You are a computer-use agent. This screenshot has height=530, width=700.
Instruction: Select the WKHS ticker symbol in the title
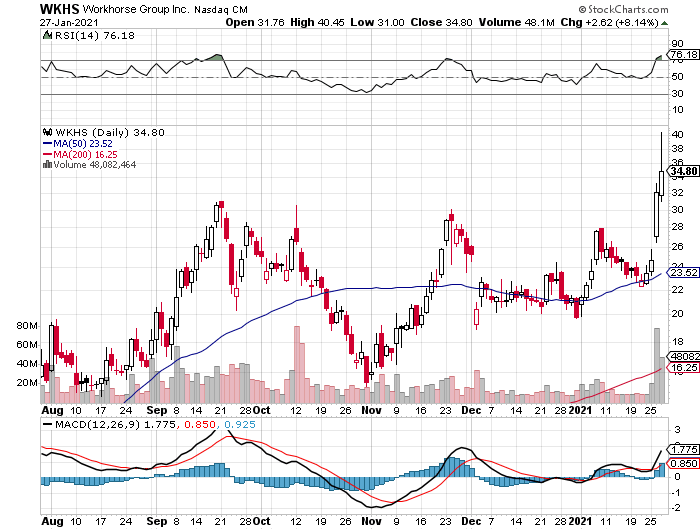(59, 9)
